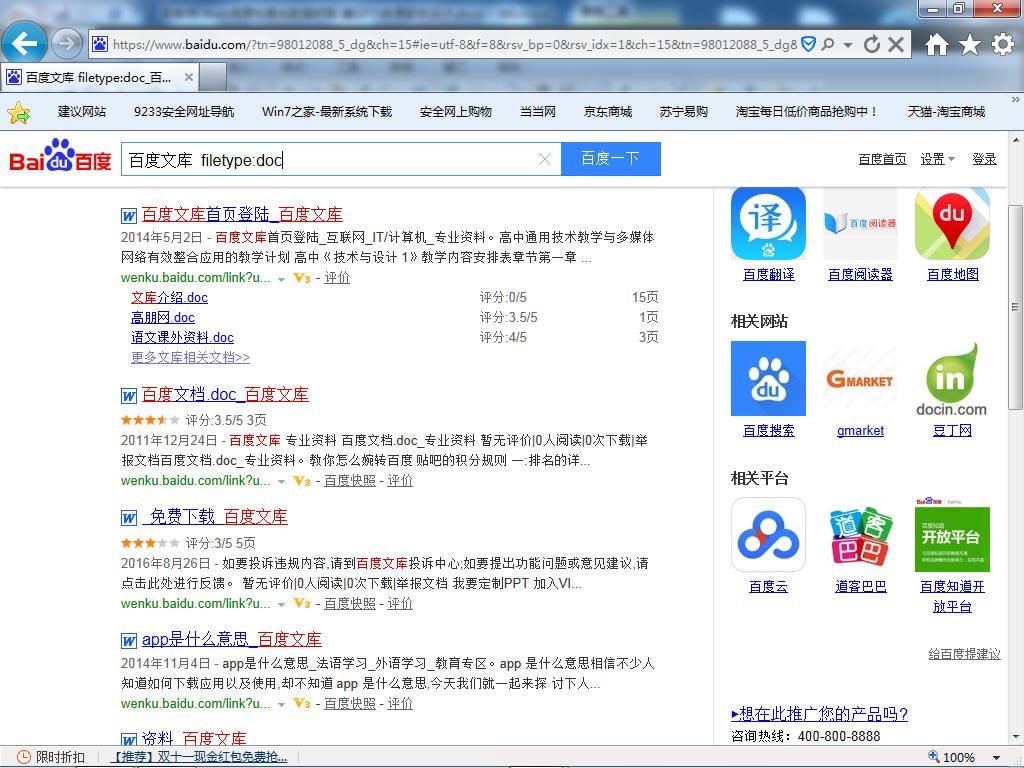Click Word icon beside 百度文库首页登陆 result
The height and width of the screenshot is (768, 1024).
[x=129, y=216]
